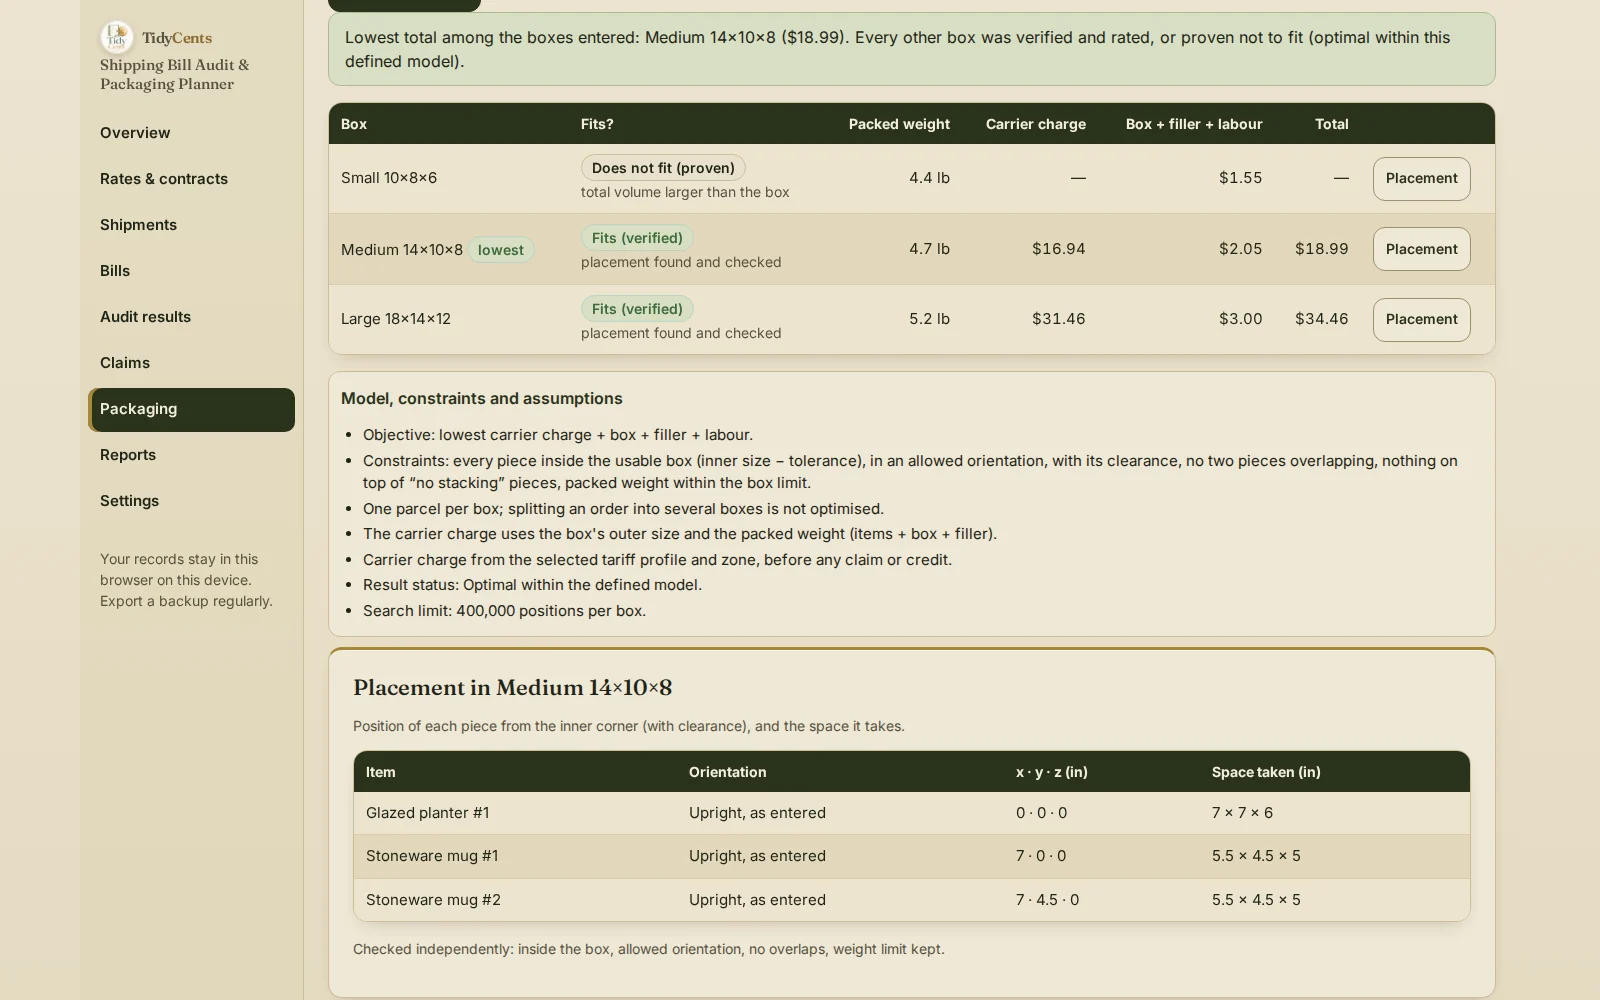Click the $18.99 total value

(1321, 249)
